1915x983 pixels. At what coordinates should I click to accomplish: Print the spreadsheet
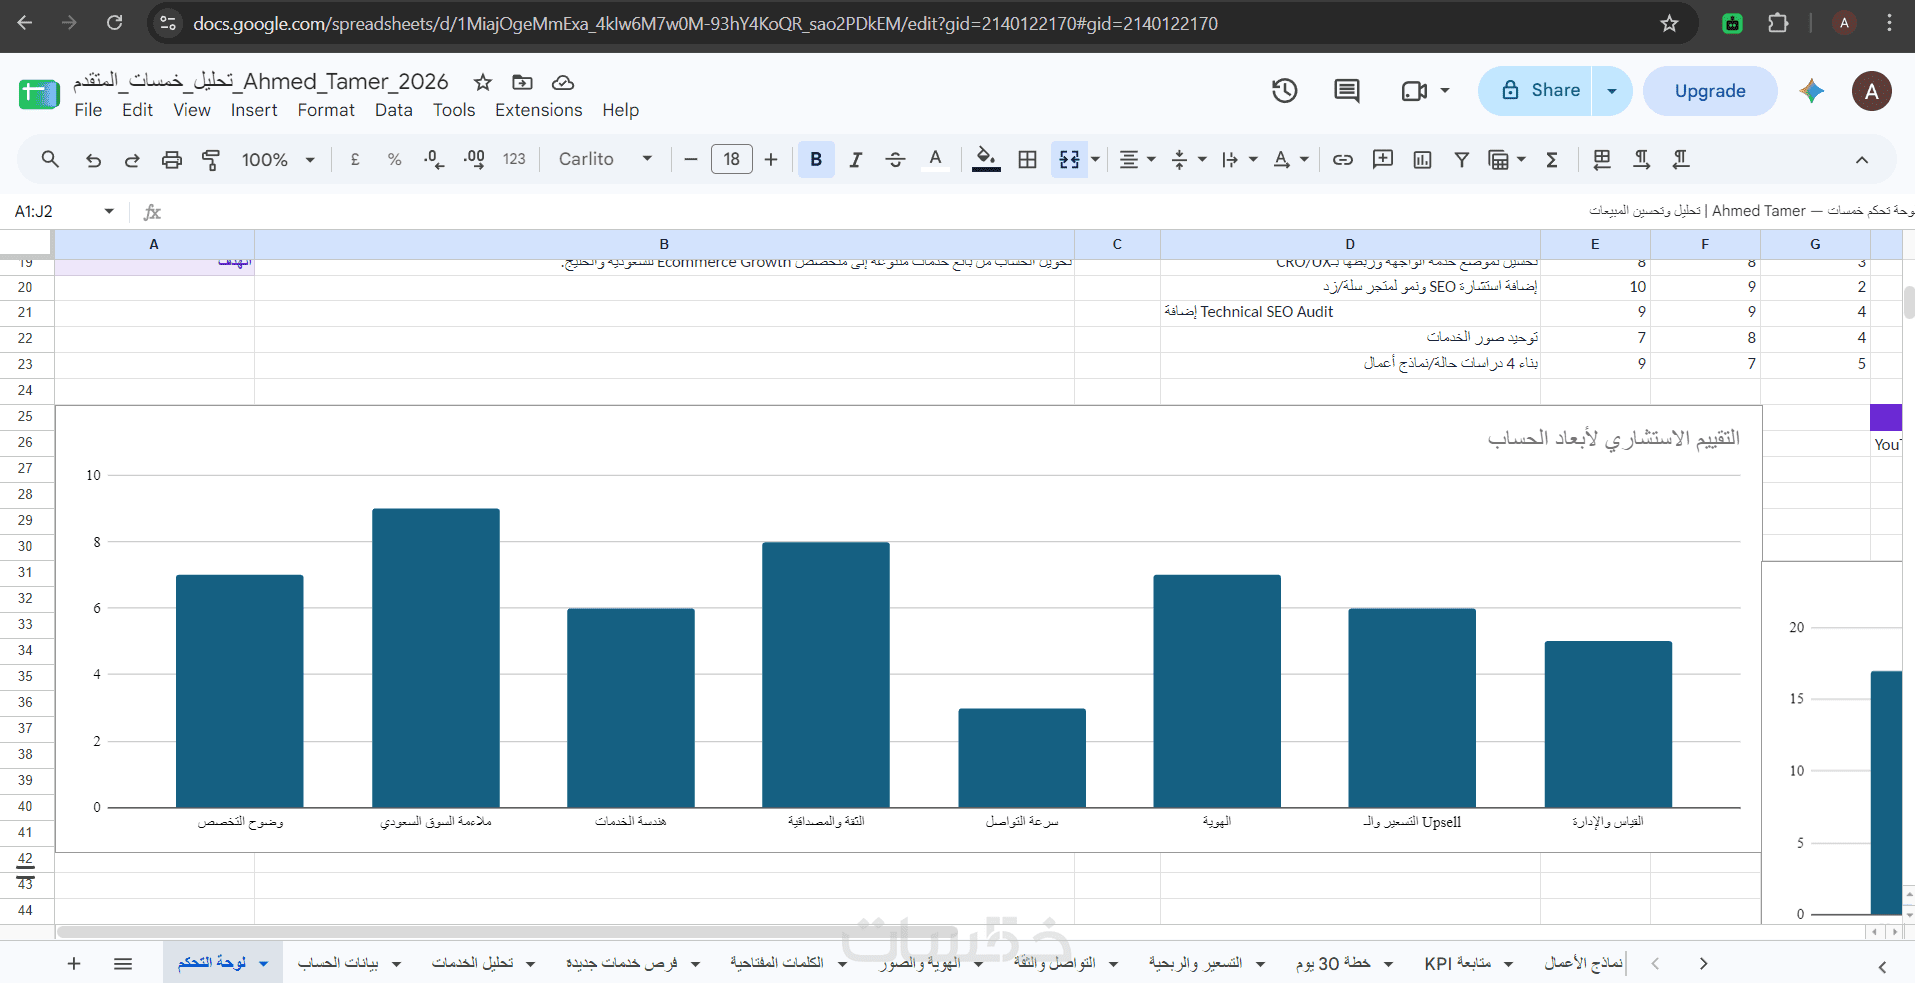coord(172,160)
